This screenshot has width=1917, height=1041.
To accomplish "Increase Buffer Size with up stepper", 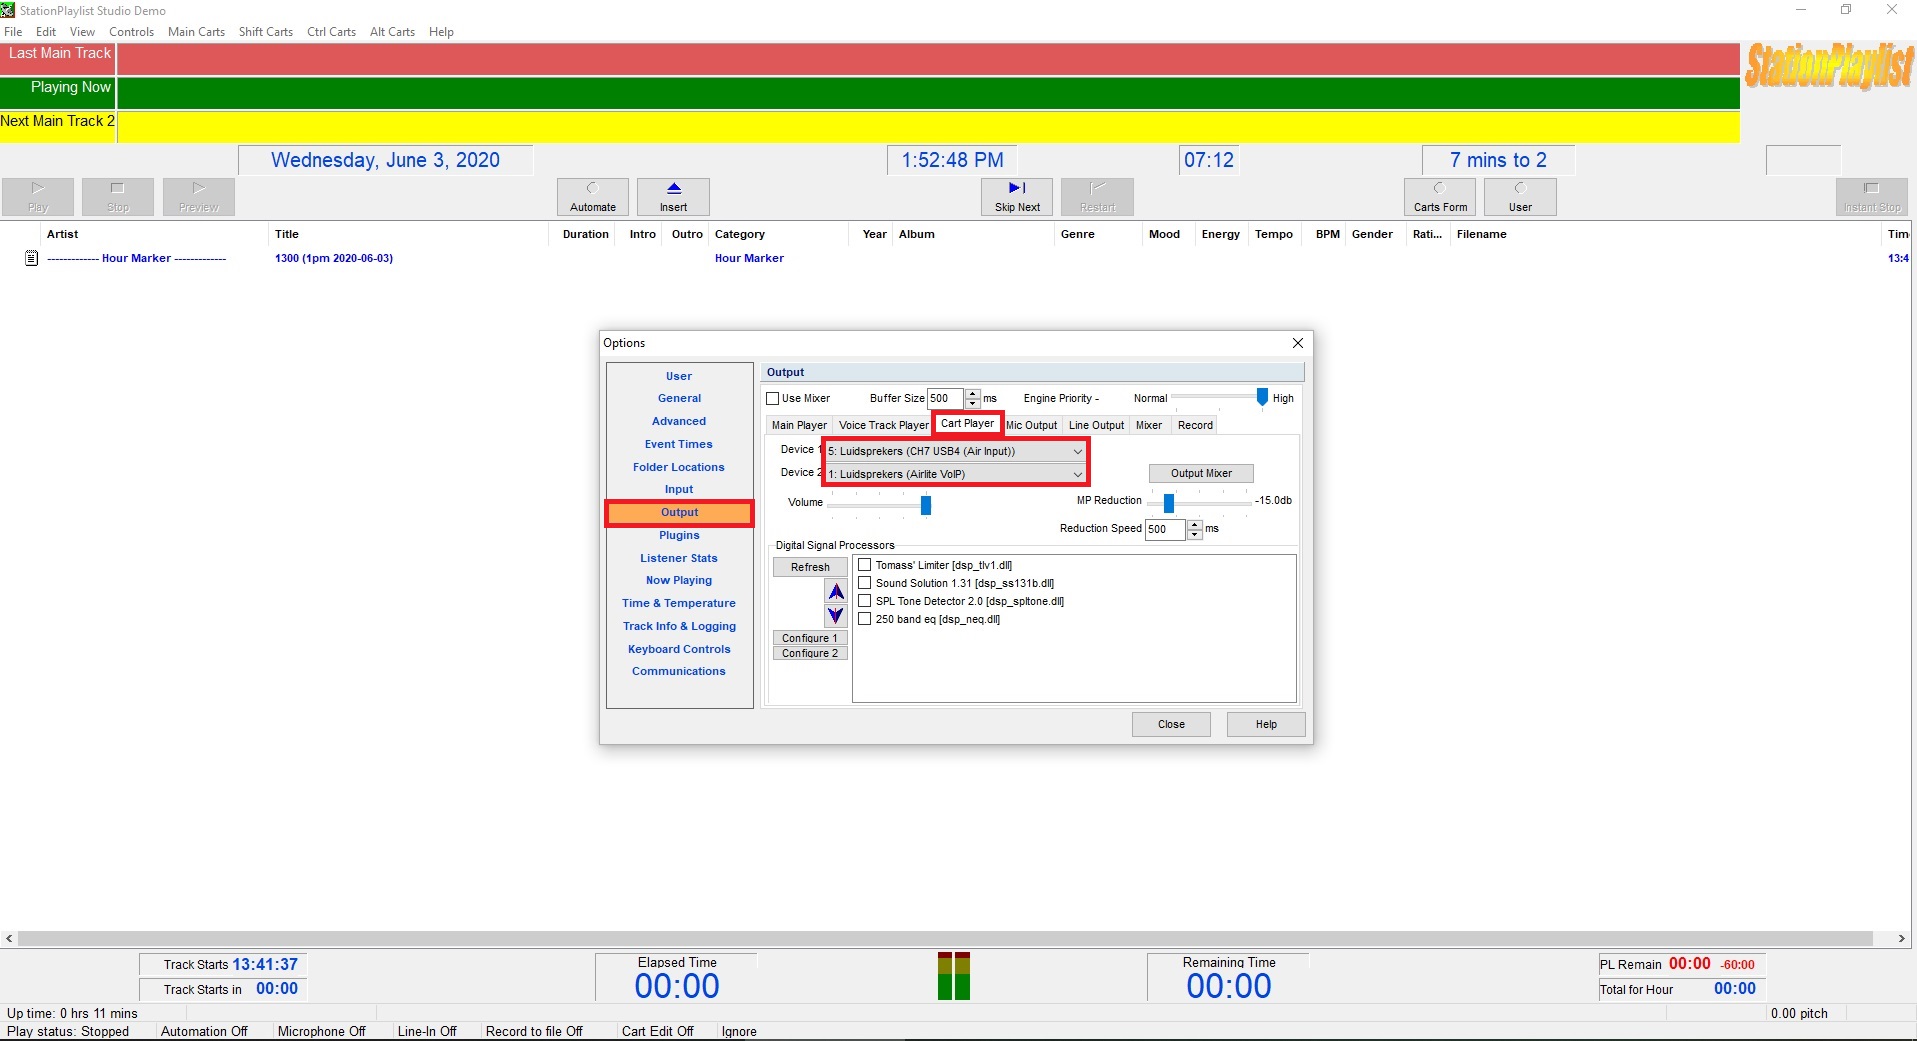I will pyautogui.click(x=972, y=394).
